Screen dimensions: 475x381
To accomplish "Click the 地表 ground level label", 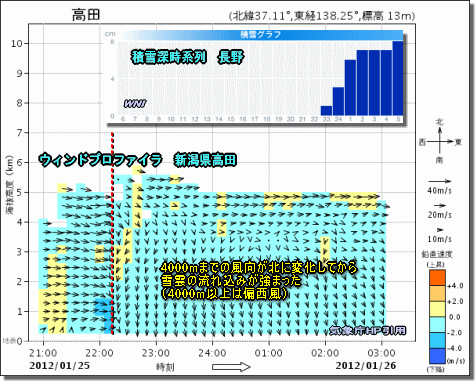I will pyautogui.click(x=9, y=341).
